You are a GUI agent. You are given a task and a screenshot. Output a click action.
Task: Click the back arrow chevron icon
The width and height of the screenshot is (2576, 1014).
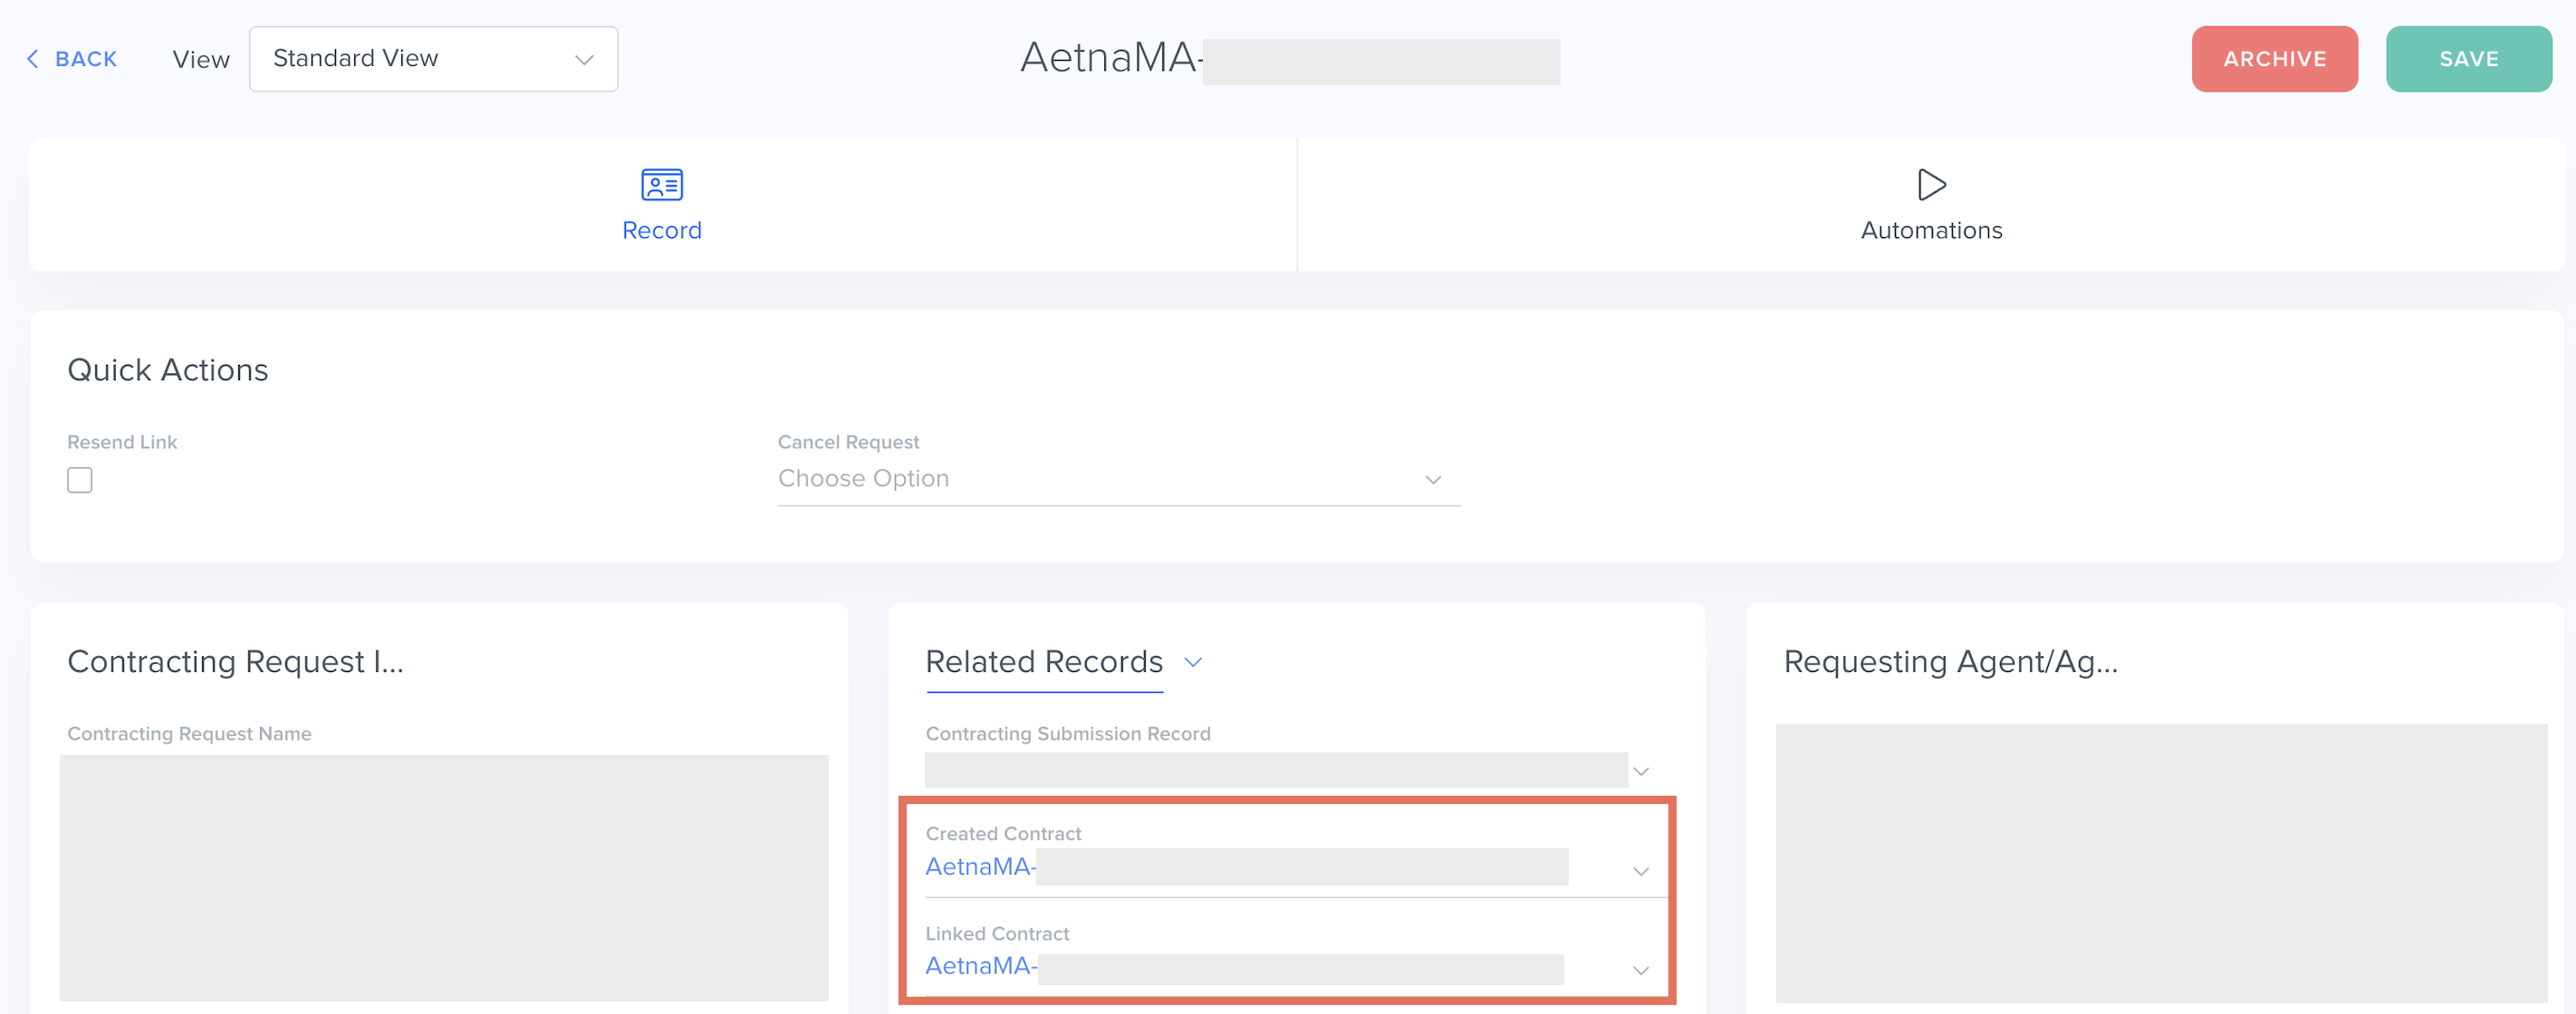pyautogui.click(x=33, y=59)
